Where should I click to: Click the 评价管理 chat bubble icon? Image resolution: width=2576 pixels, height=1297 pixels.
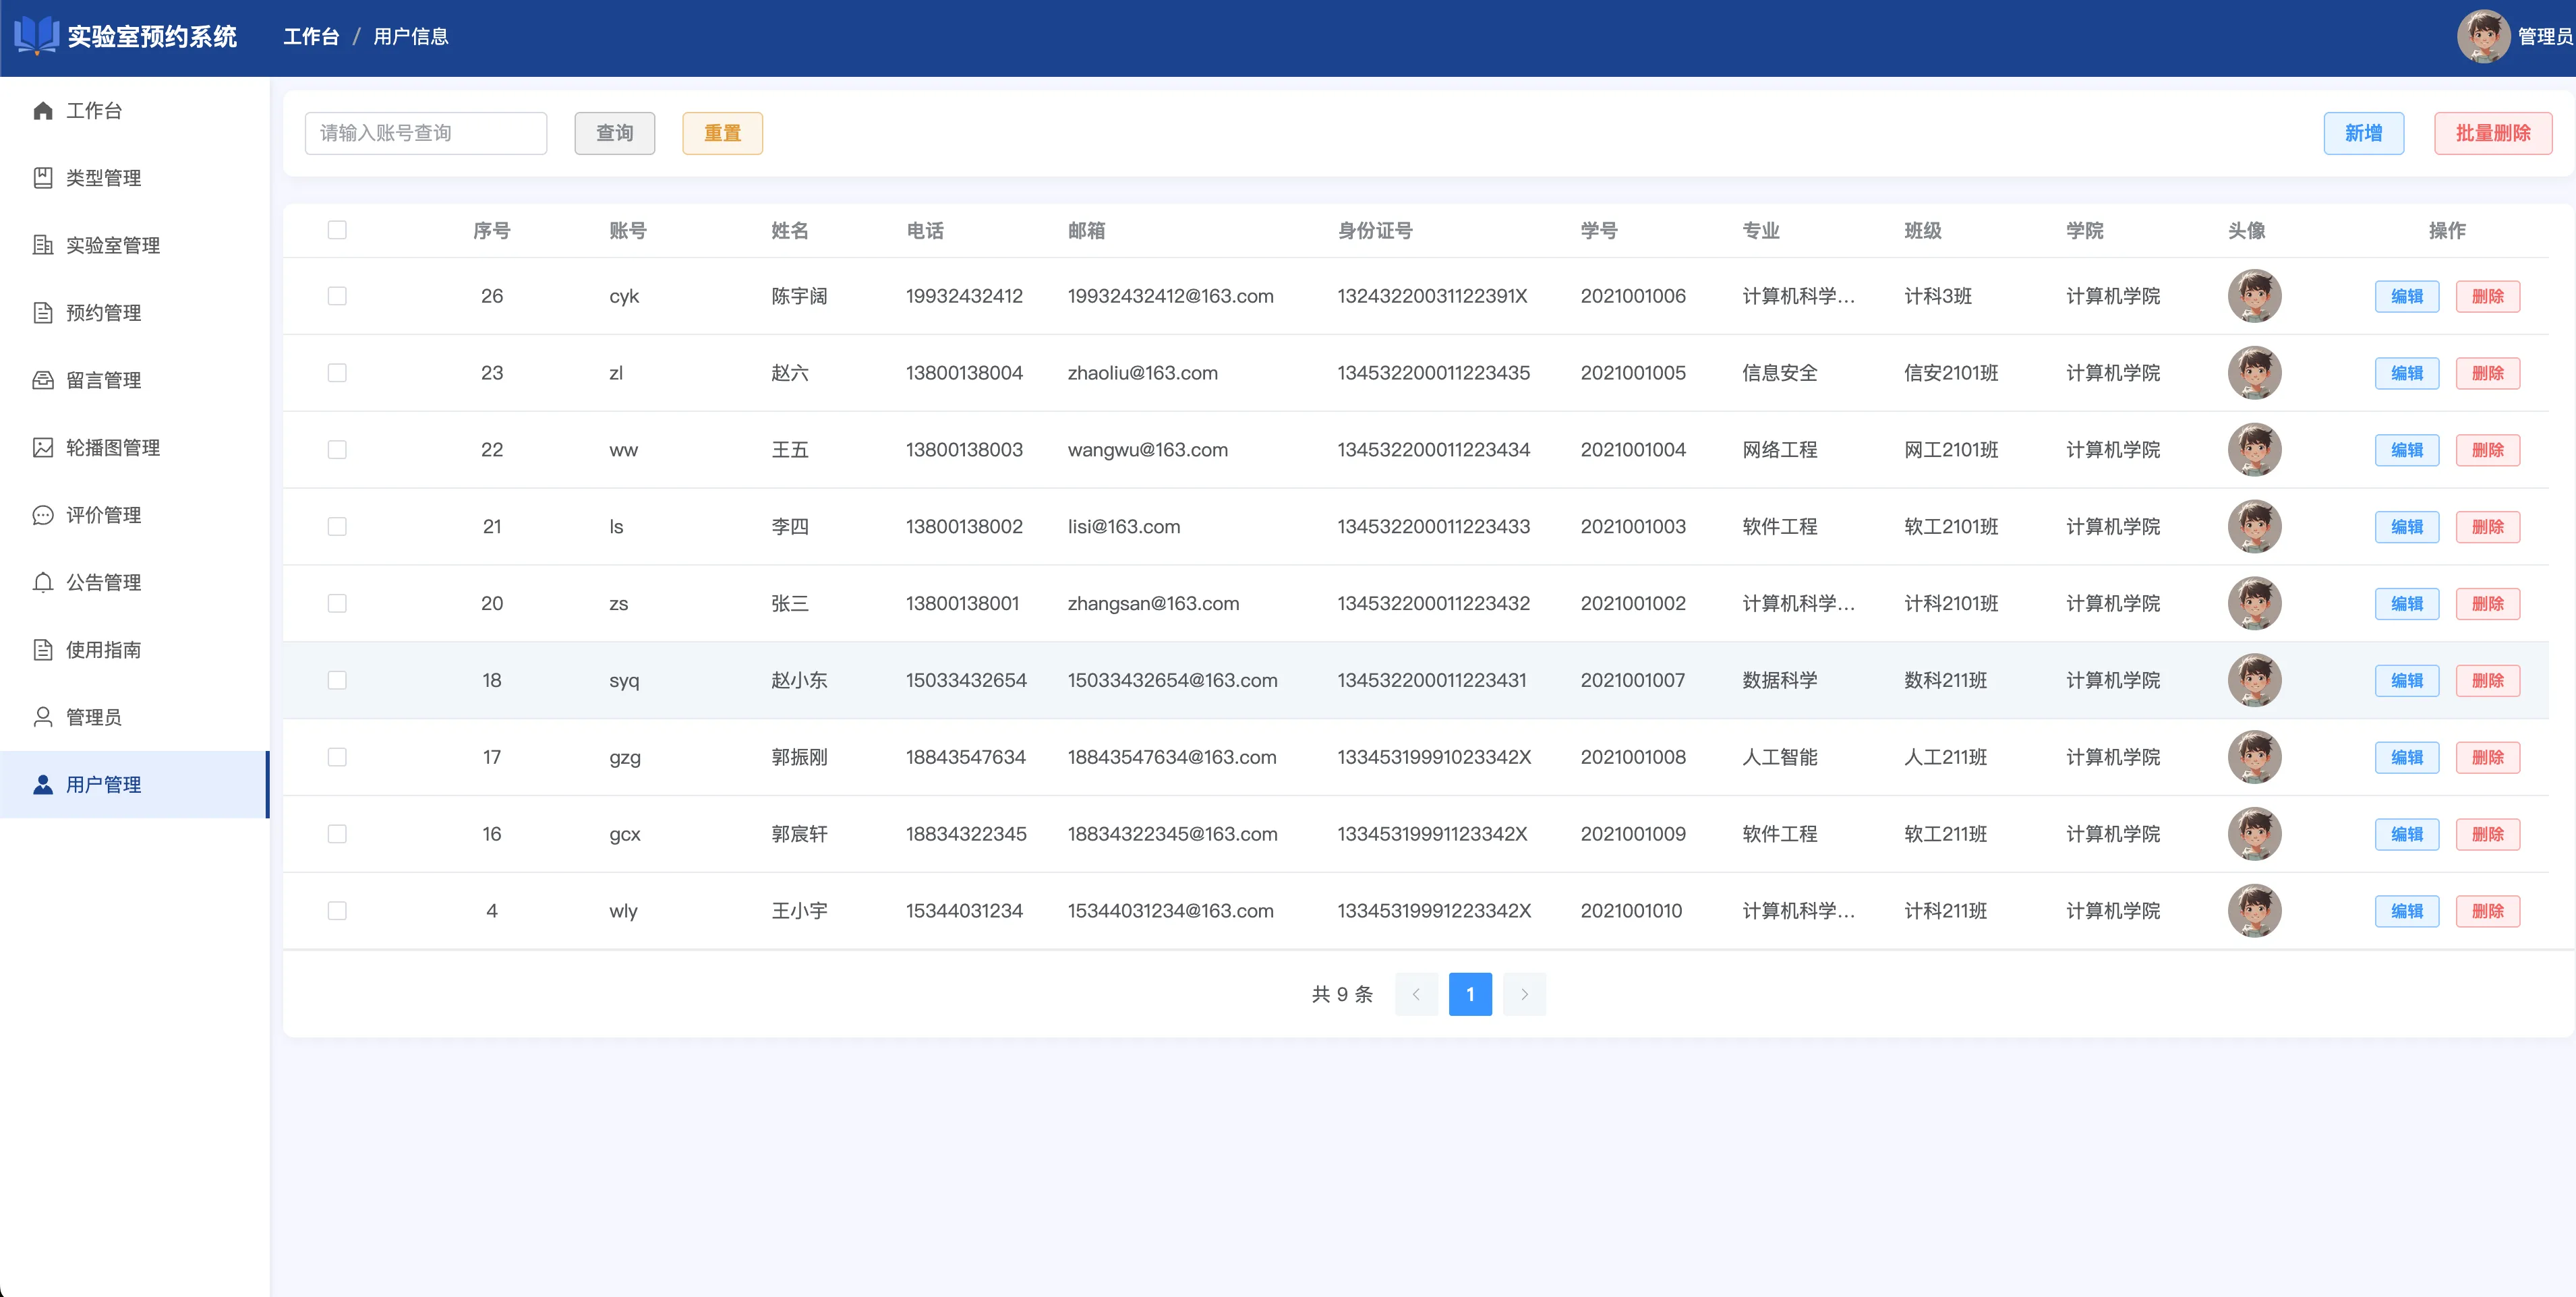coord(42,515)
